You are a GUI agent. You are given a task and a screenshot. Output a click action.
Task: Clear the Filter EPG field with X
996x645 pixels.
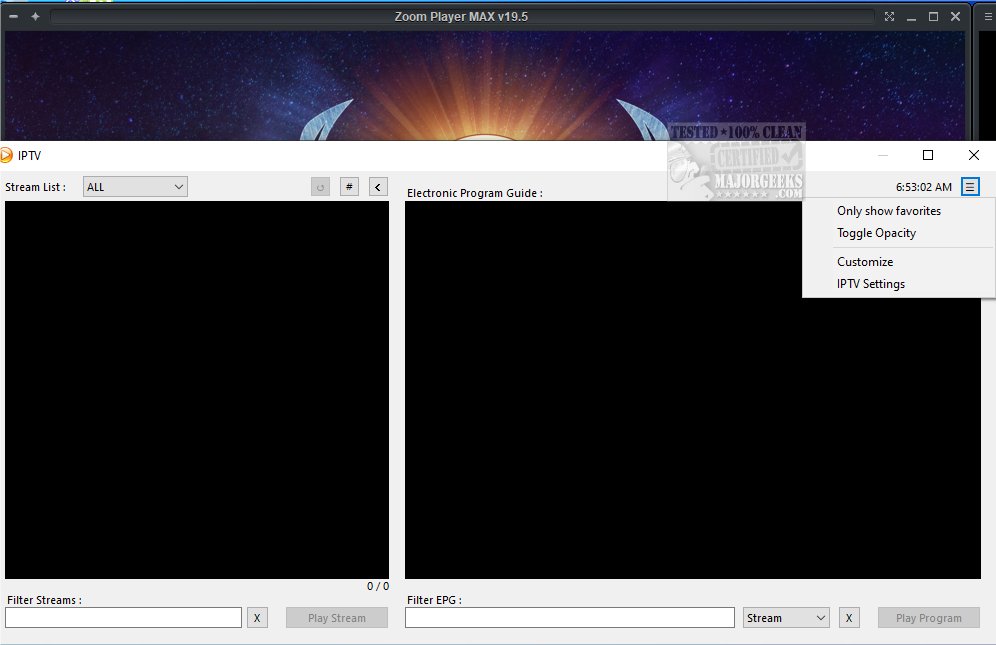849,618
